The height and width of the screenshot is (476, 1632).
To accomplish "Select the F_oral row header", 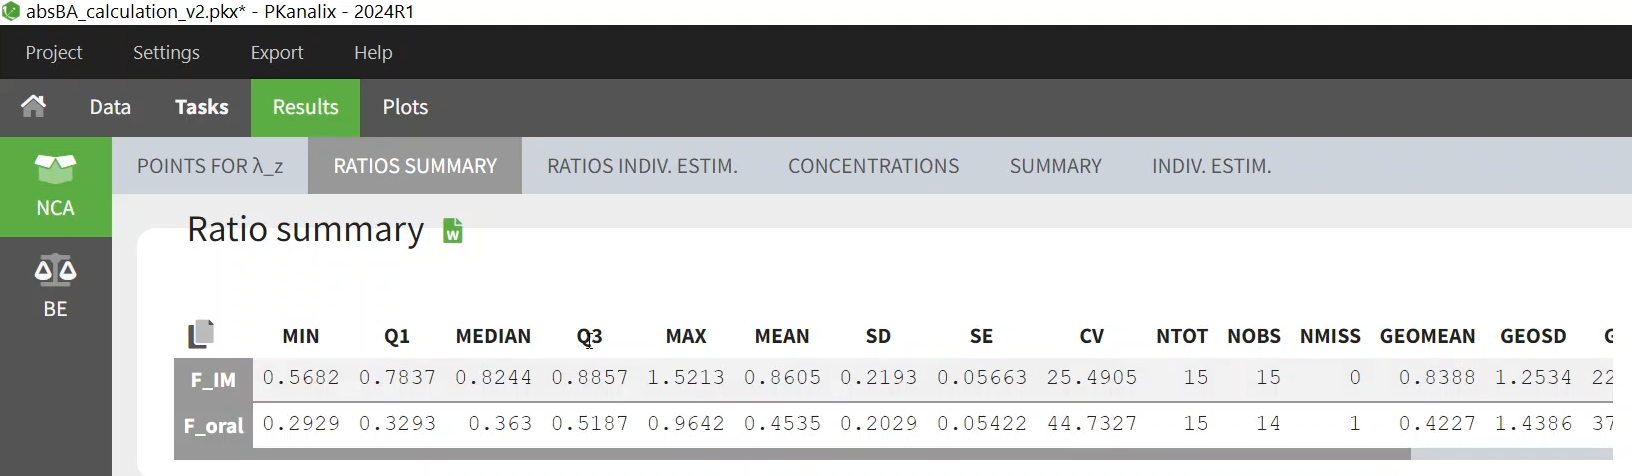I will pos(213,425).
